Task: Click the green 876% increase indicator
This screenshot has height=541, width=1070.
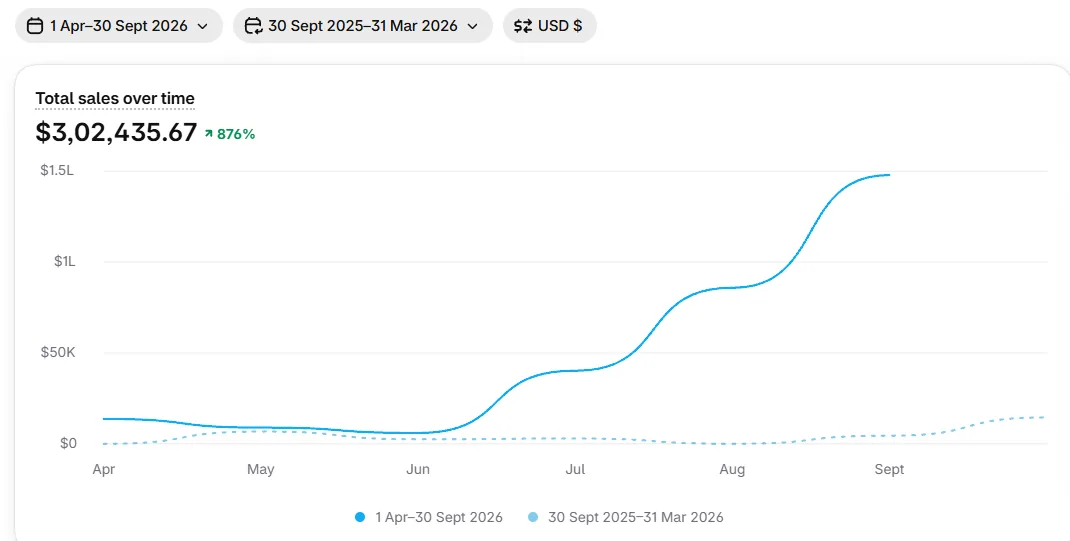Action: [230, 134]
